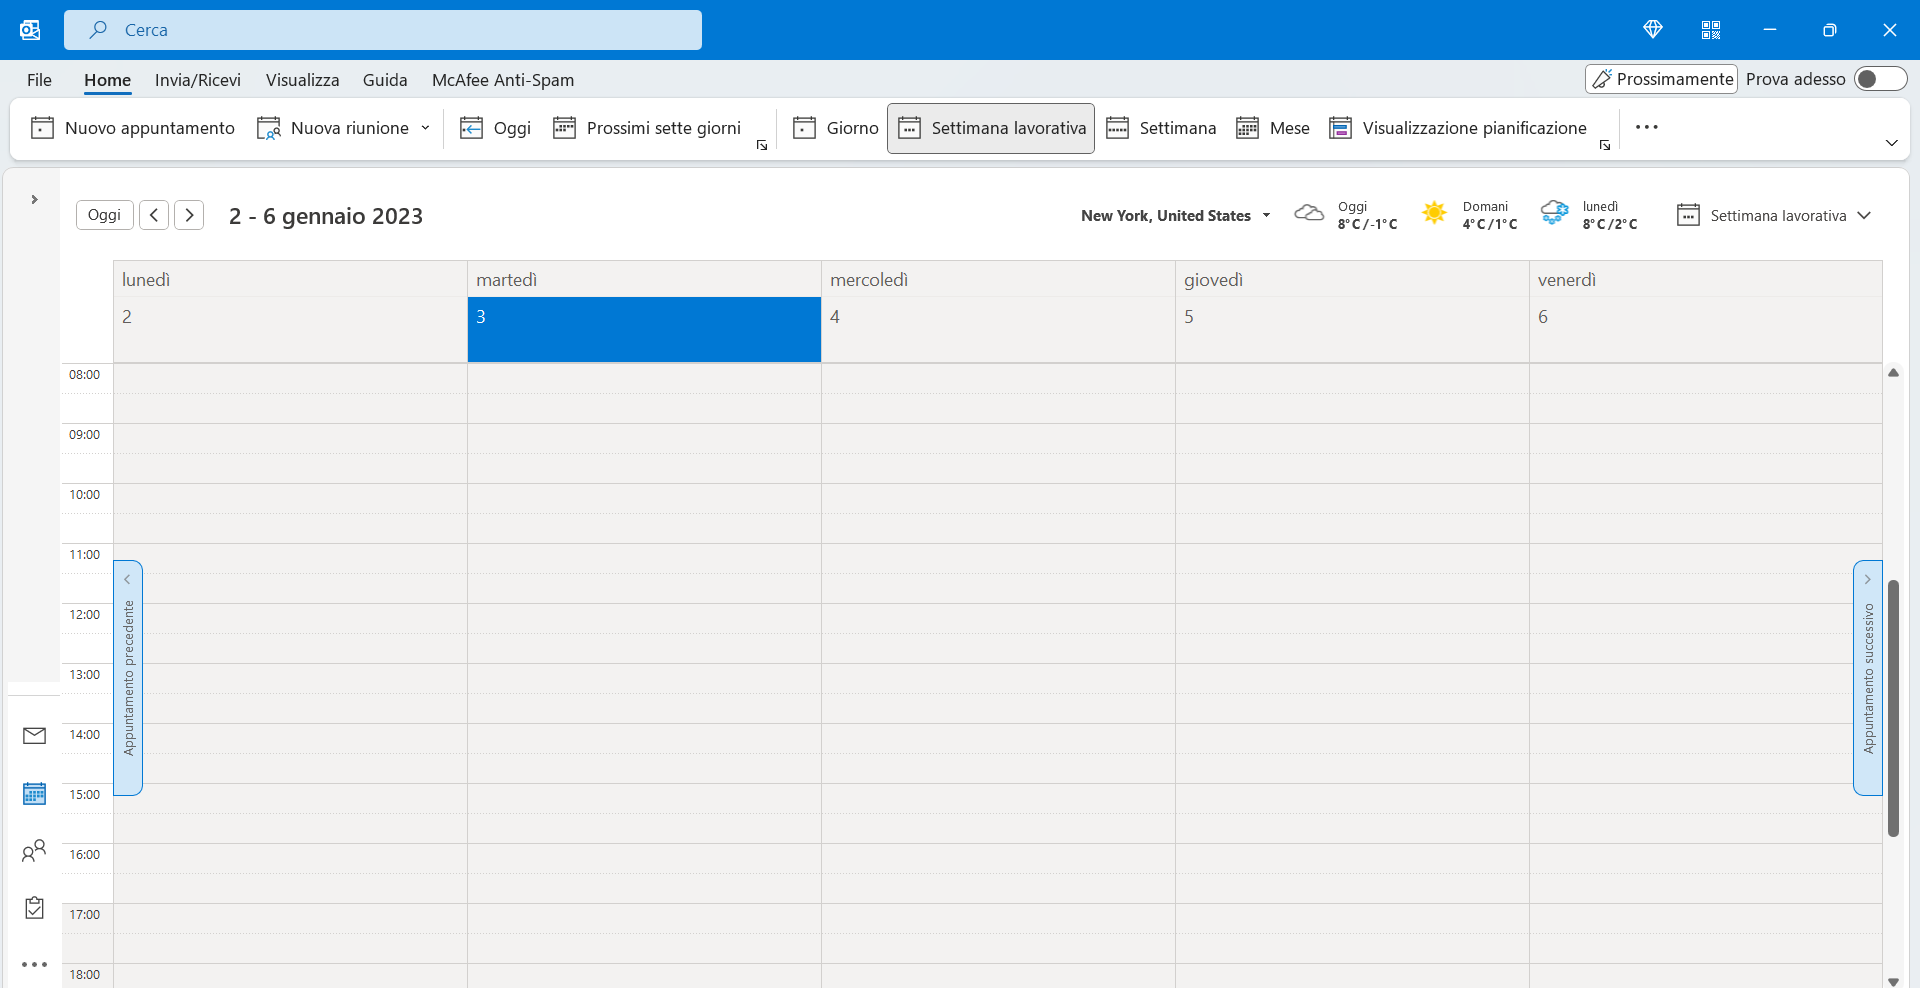This screenshot has width=1920, height=988.
Task: Open the ribbon overflow ellipsis menu
Action: 1647,128
